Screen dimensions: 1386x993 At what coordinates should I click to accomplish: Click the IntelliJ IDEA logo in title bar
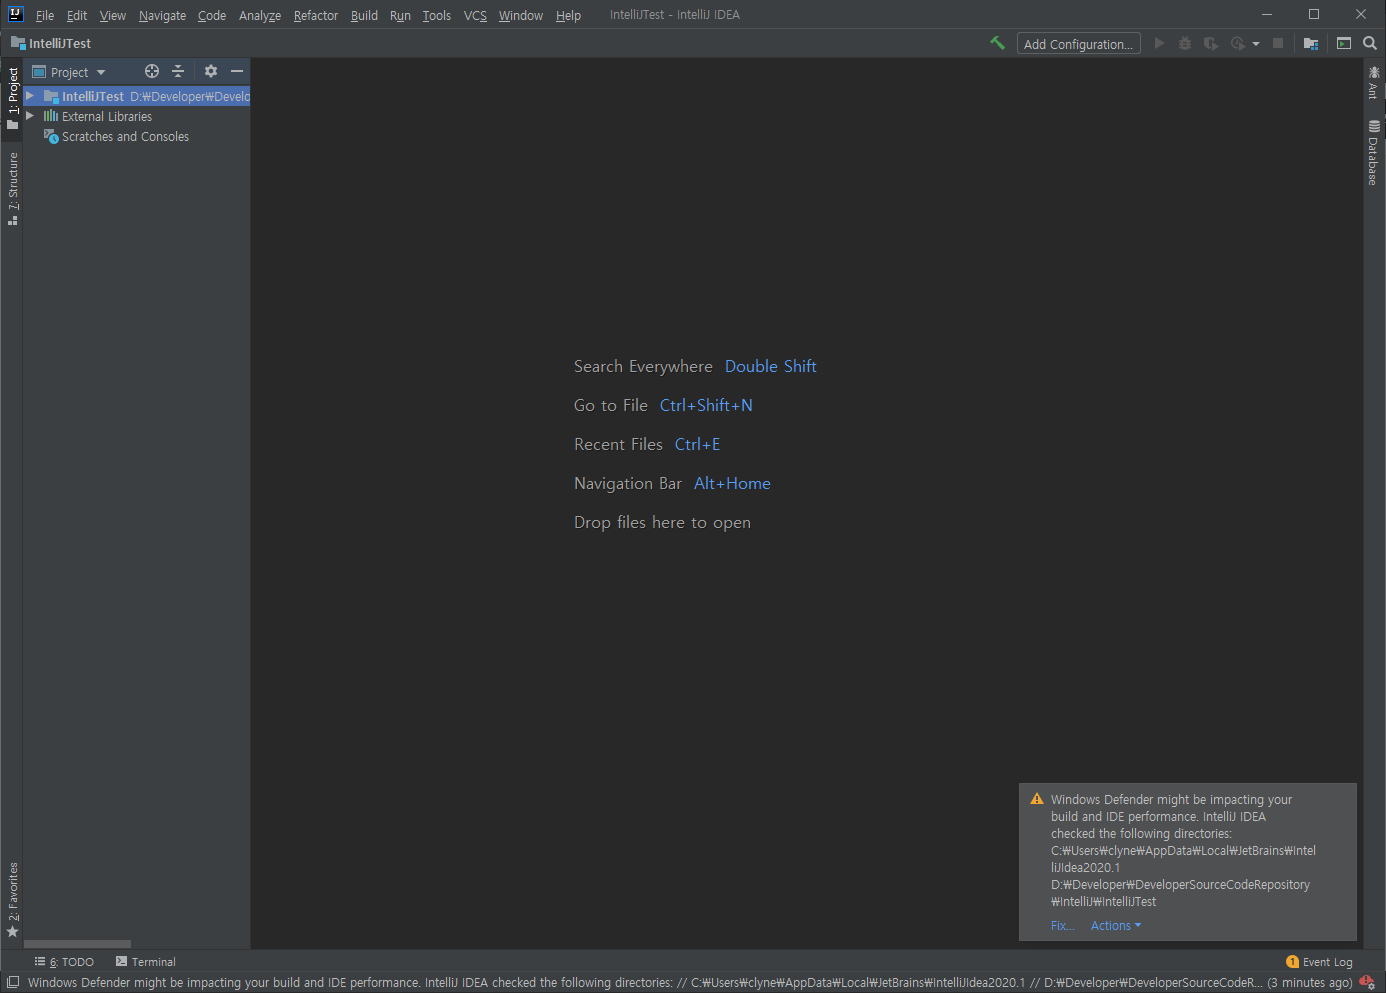(15, 14)
